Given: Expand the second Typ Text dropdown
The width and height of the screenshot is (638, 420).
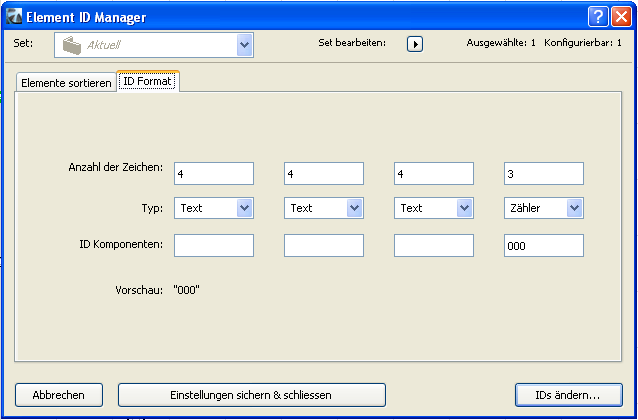Looking at the screenshot, I should click(x=354, y=208).
